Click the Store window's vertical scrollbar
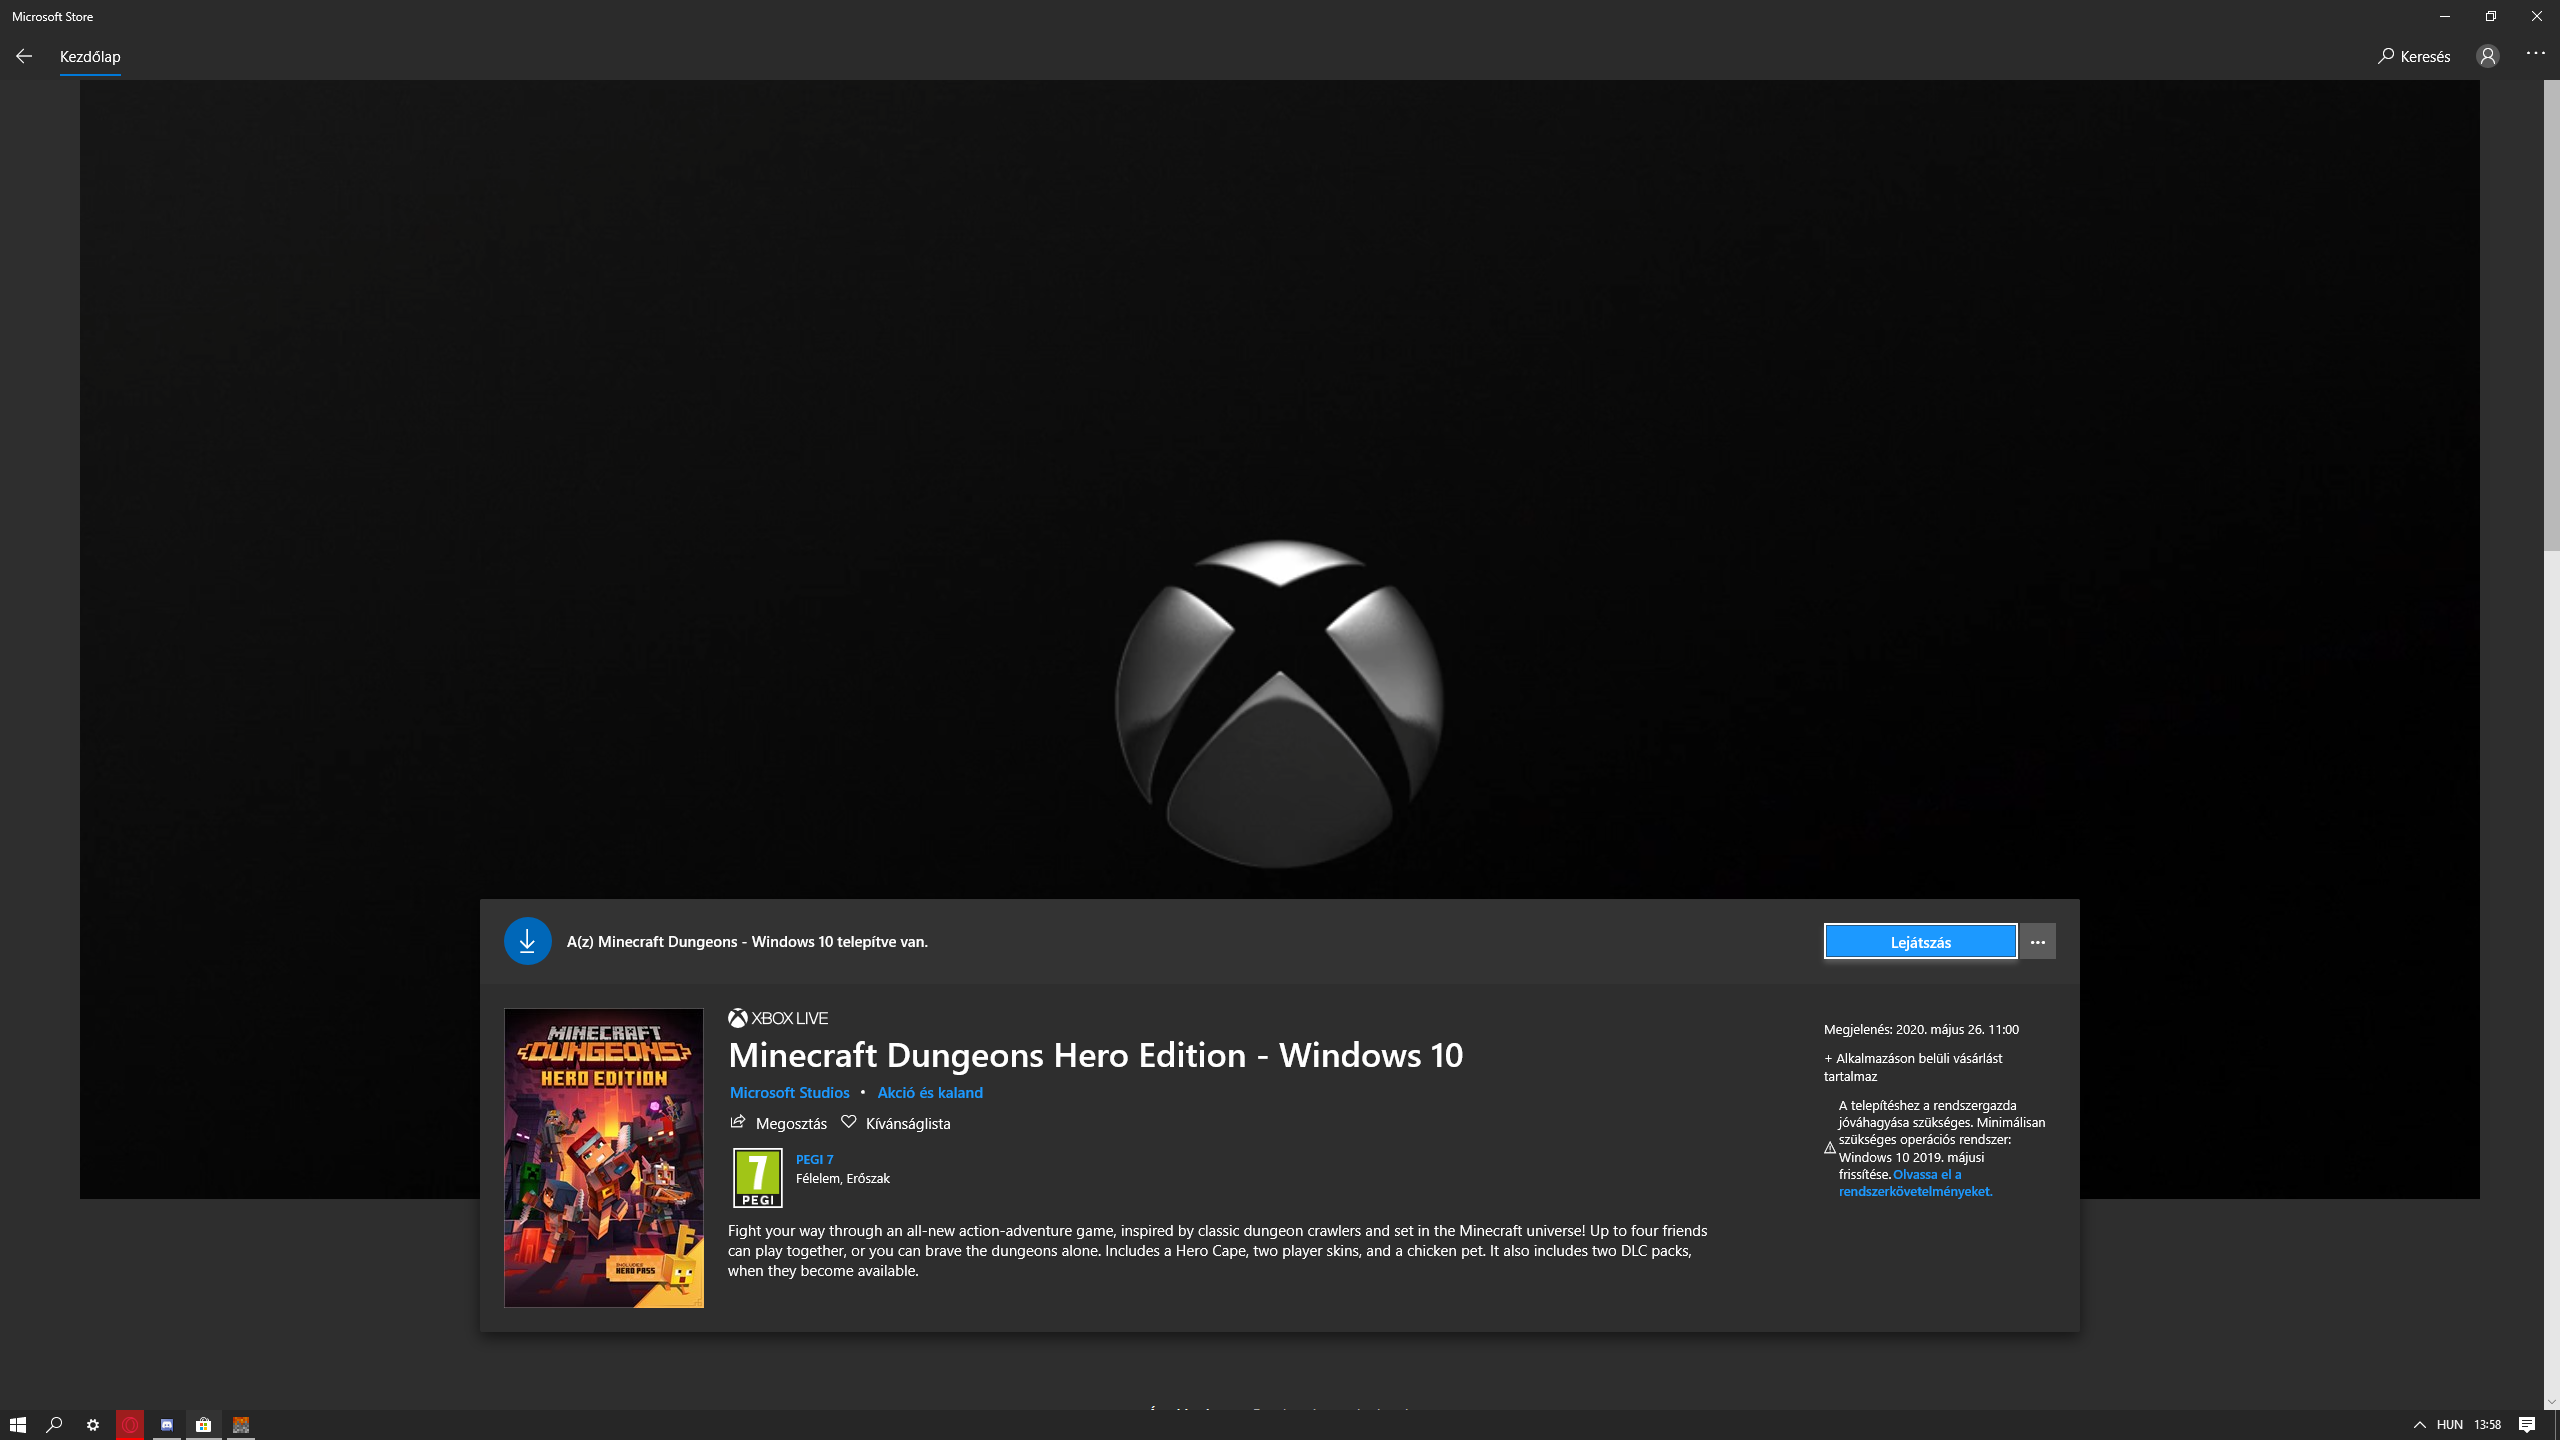 pyautogui.click(x=2551, y=315)
